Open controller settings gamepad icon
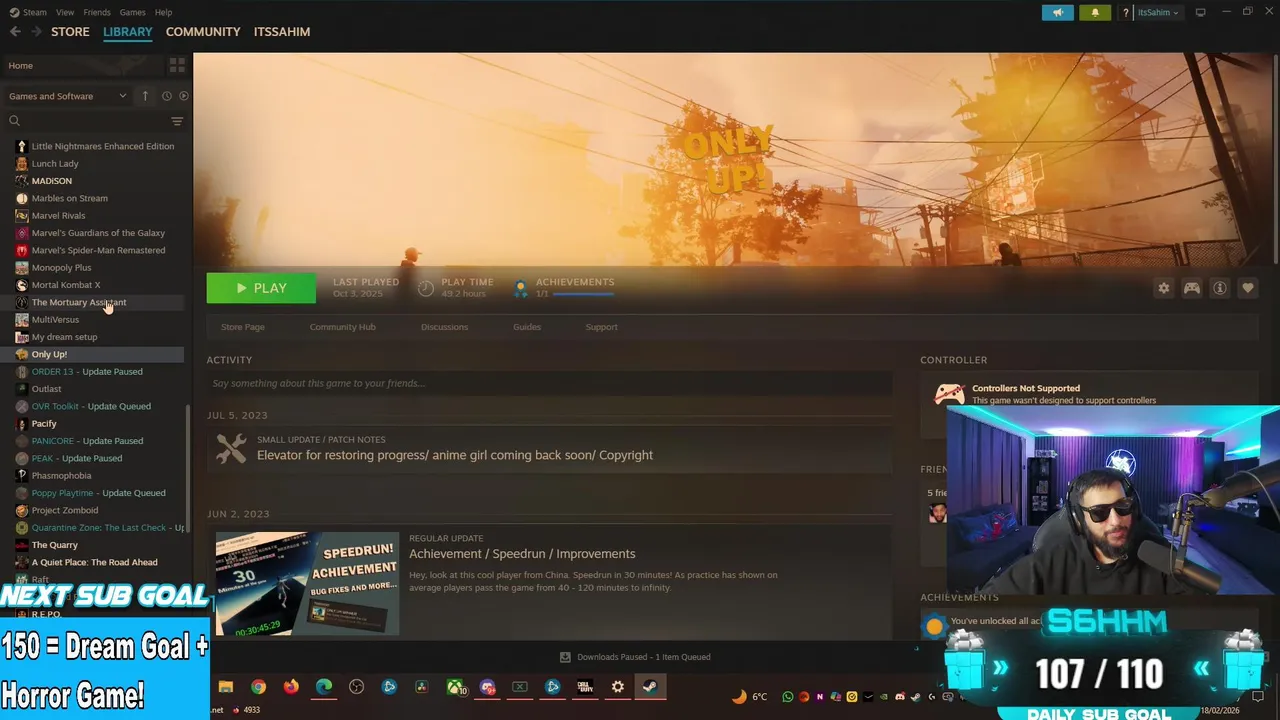The width and height of the screenshot is (1280, 720). pos(1192,288)
